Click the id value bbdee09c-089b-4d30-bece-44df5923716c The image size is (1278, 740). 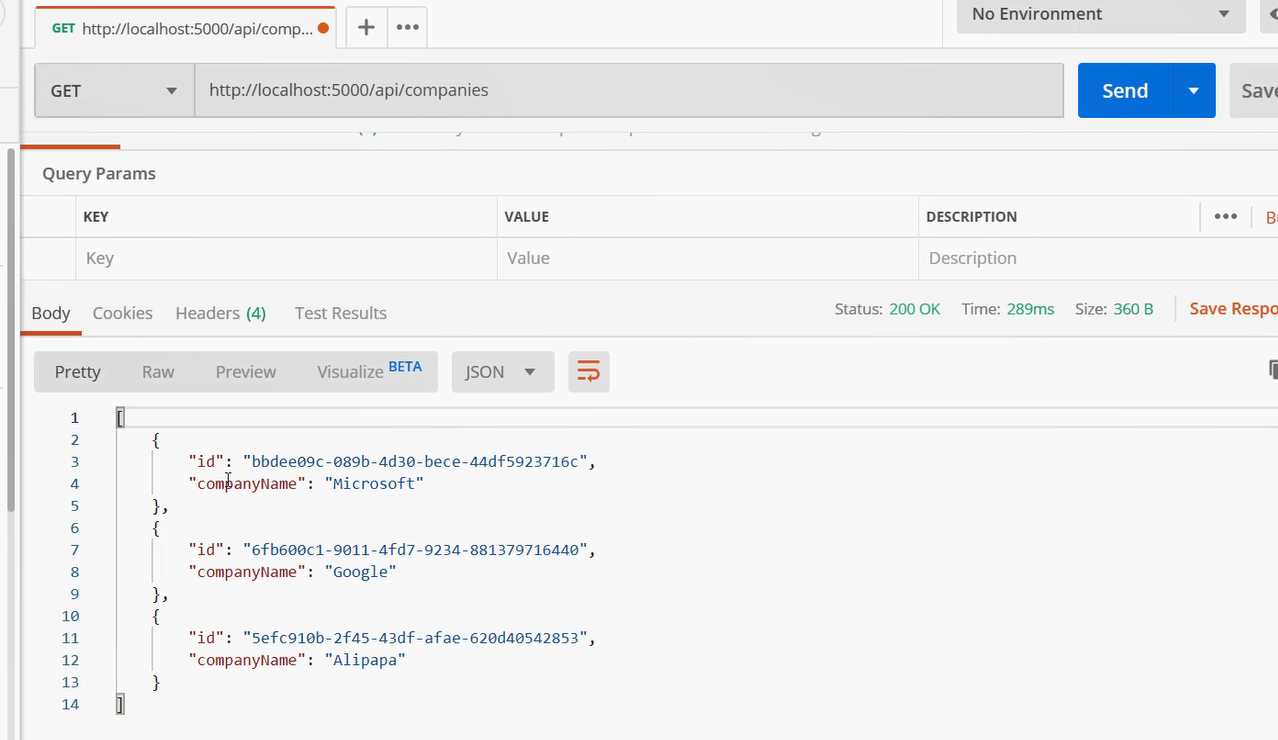(x=414, y=462)
